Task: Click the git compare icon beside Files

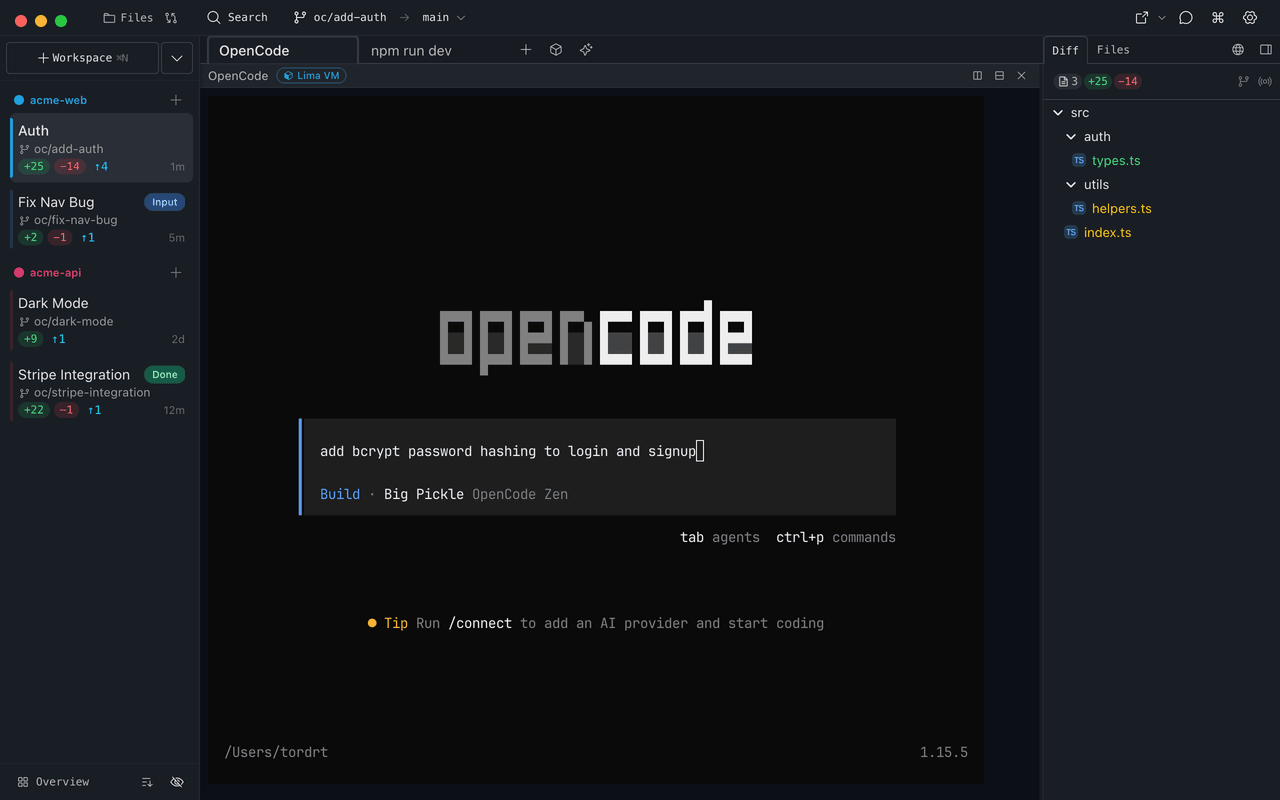Action: [x=171, y=17]
